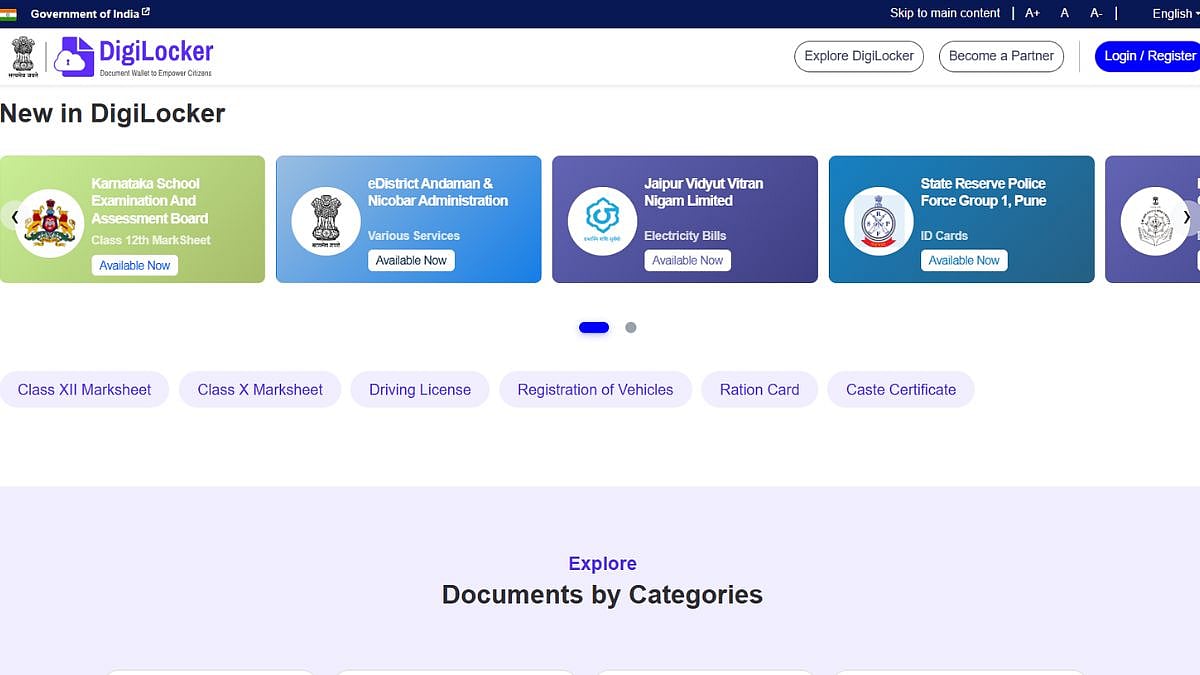Image resolution: width=1200 pixels, height=675 pixels.
Task: Switch to the second carousel slide dot
Action: click(631, 327)
